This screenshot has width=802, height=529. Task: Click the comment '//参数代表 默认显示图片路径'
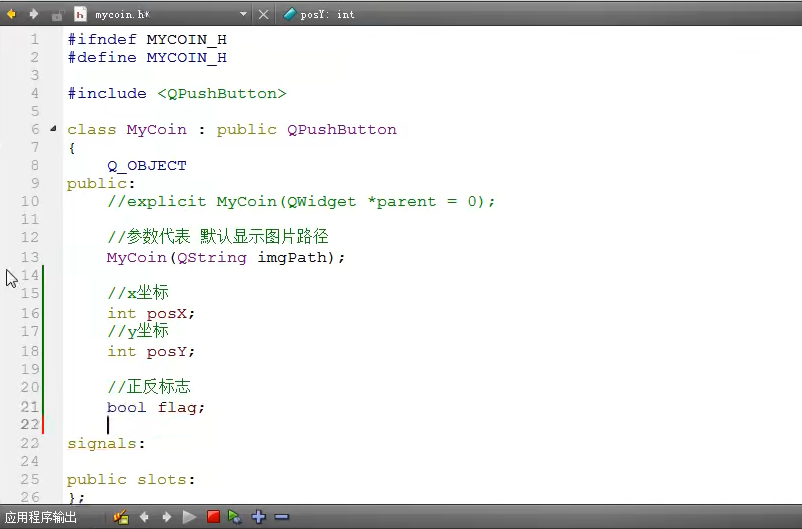218,237
